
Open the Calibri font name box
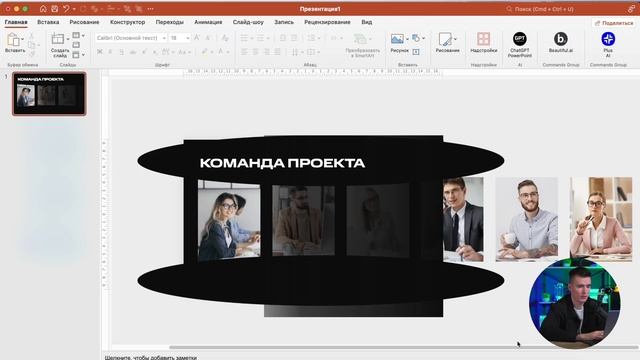(x=131, y=38)
